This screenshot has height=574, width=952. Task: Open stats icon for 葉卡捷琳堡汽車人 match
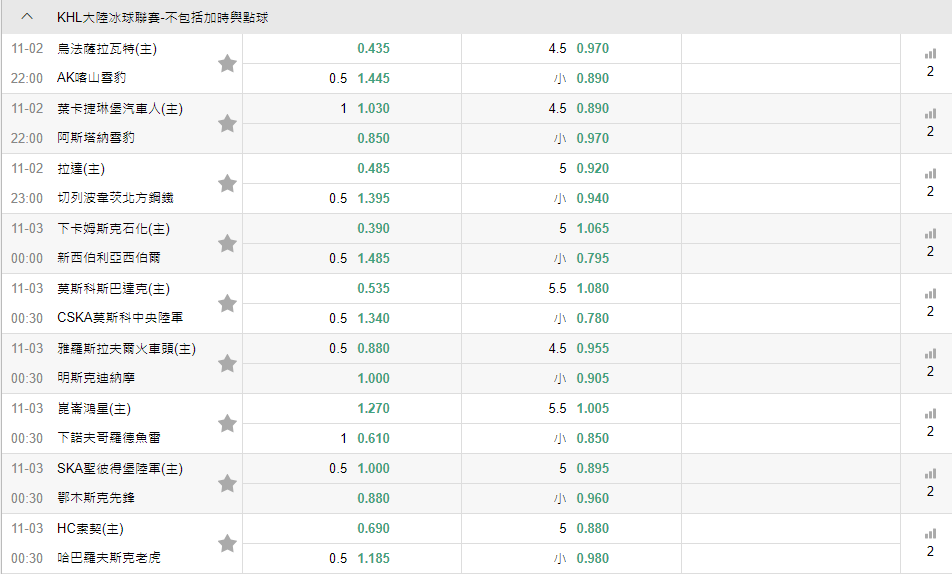tap(930, 114)
